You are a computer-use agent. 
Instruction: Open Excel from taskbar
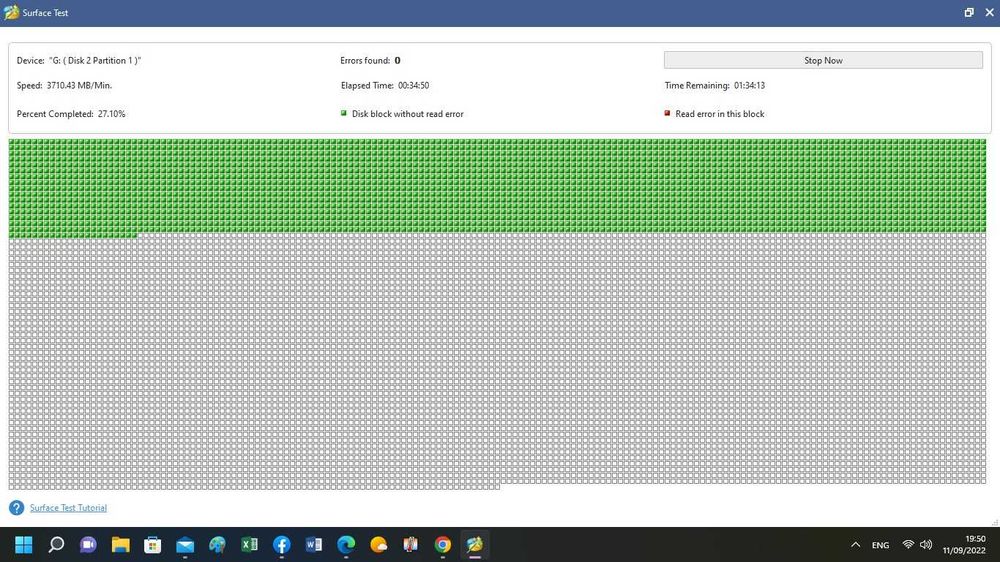[249, 545]
